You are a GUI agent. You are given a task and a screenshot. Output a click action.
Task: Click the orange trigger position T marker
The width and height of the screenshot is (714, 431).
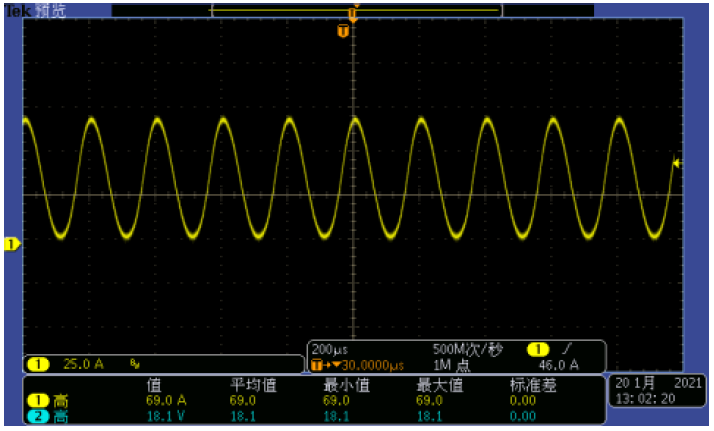pos(344,32)
